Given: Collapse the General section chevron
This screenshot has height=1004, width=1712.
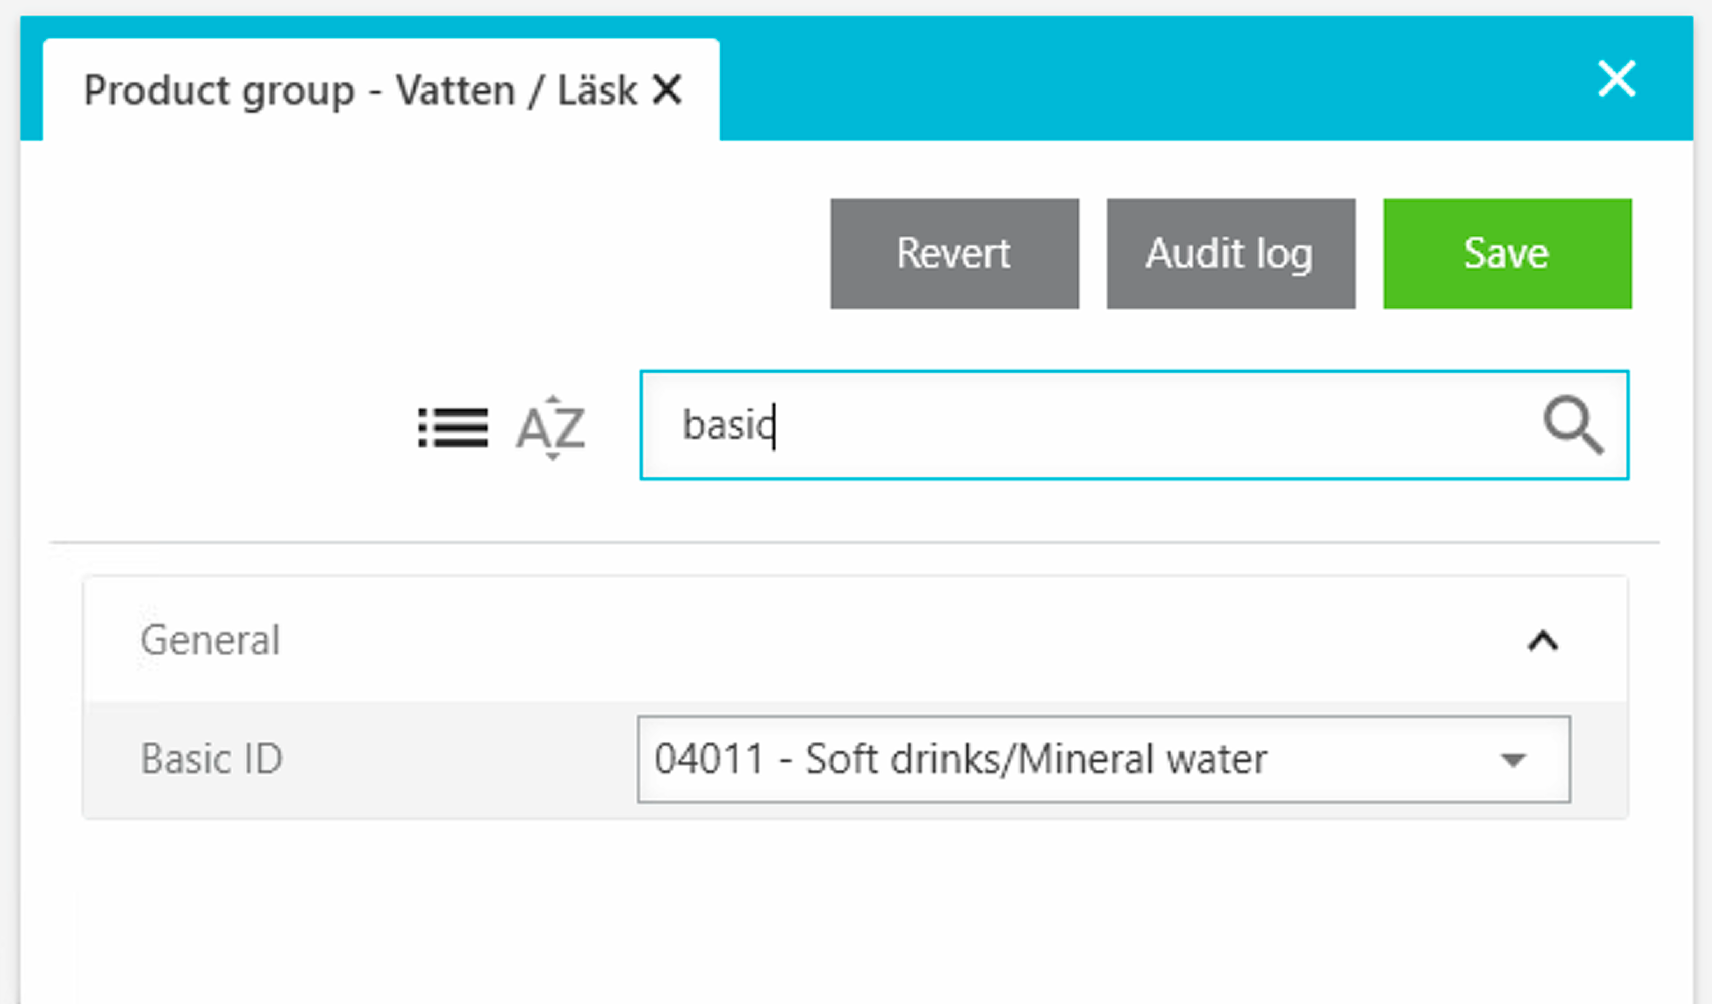Looking at the screenshot, I should coord(1543,641).
